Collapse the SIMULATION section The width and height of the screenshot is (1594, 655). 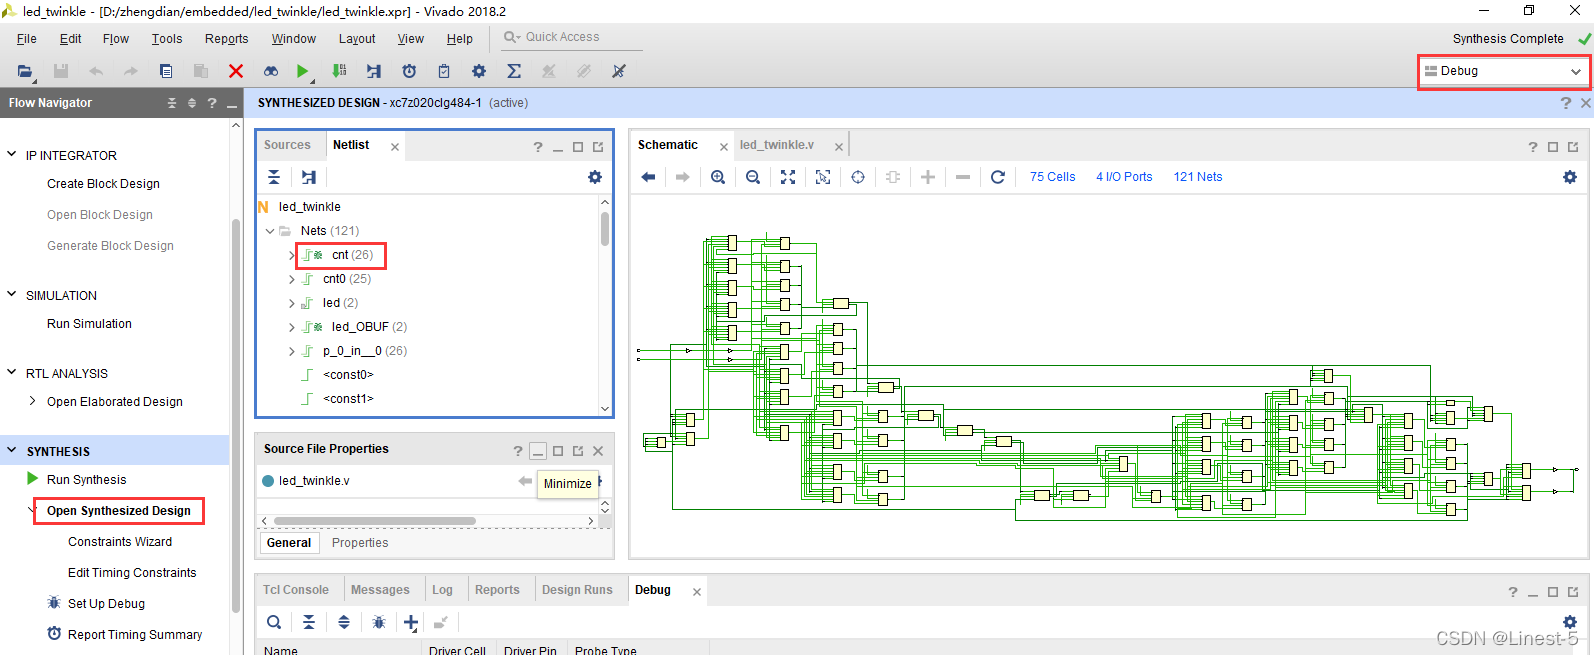point(12,295)
